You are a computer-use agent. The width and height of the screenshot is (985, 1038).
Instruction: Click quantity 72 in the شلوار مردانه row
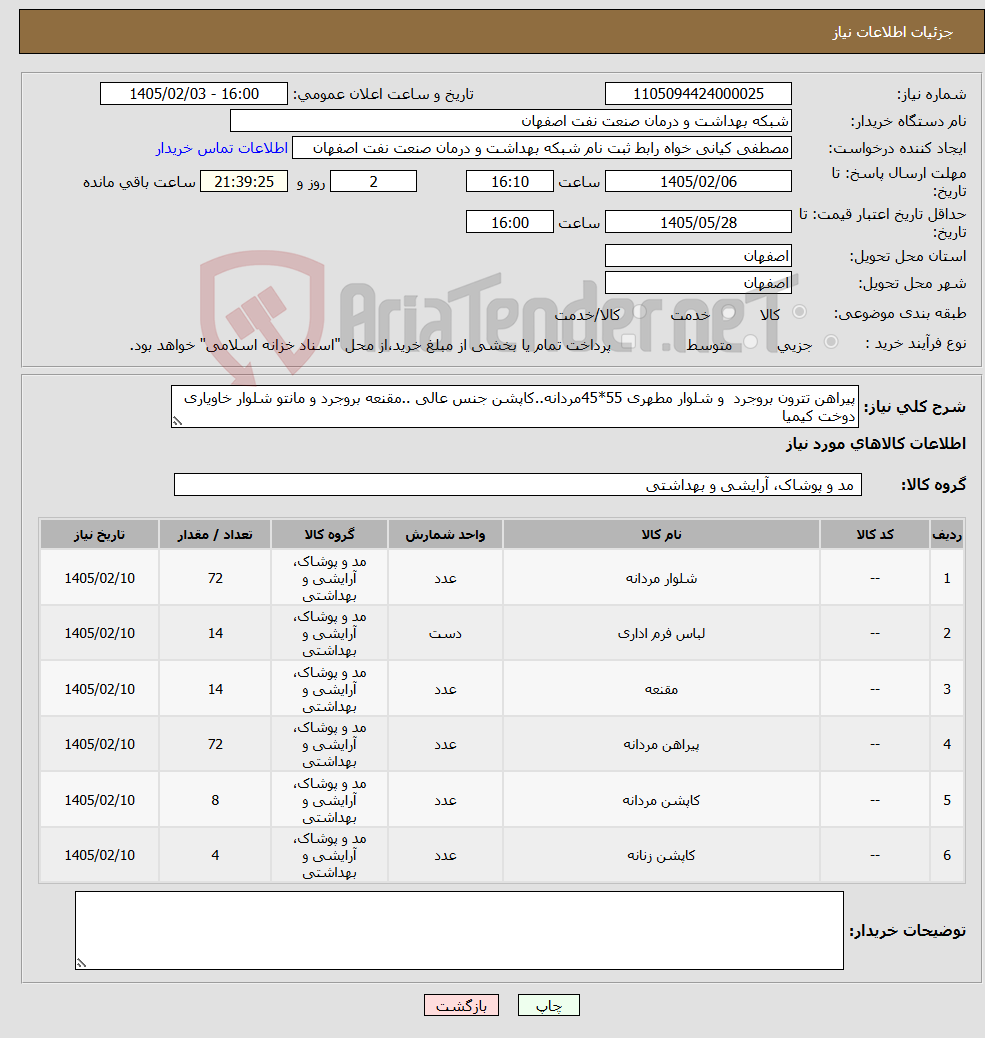click(x=215, y=579)
